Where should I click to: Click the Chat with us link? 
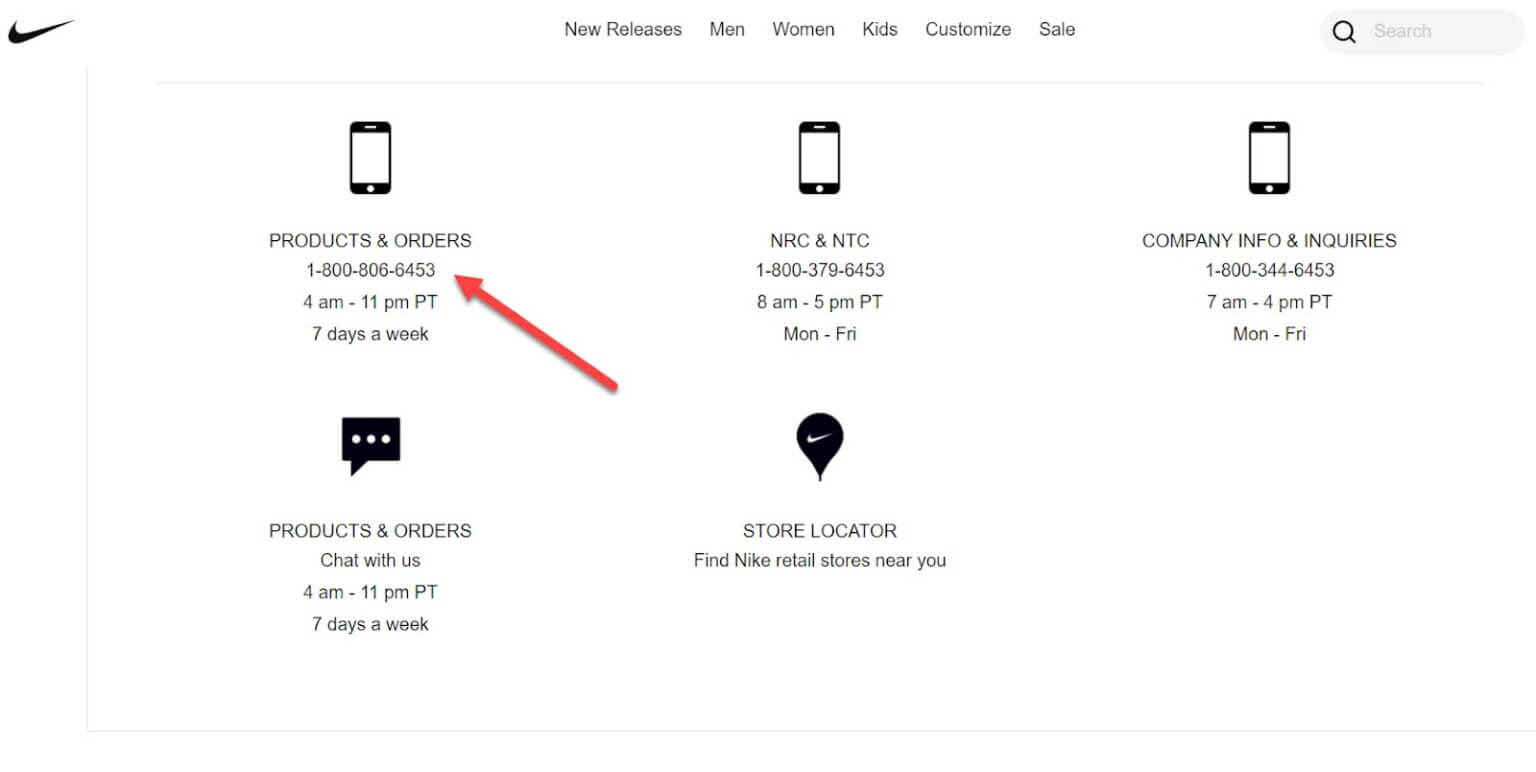[x=370, y=560]
